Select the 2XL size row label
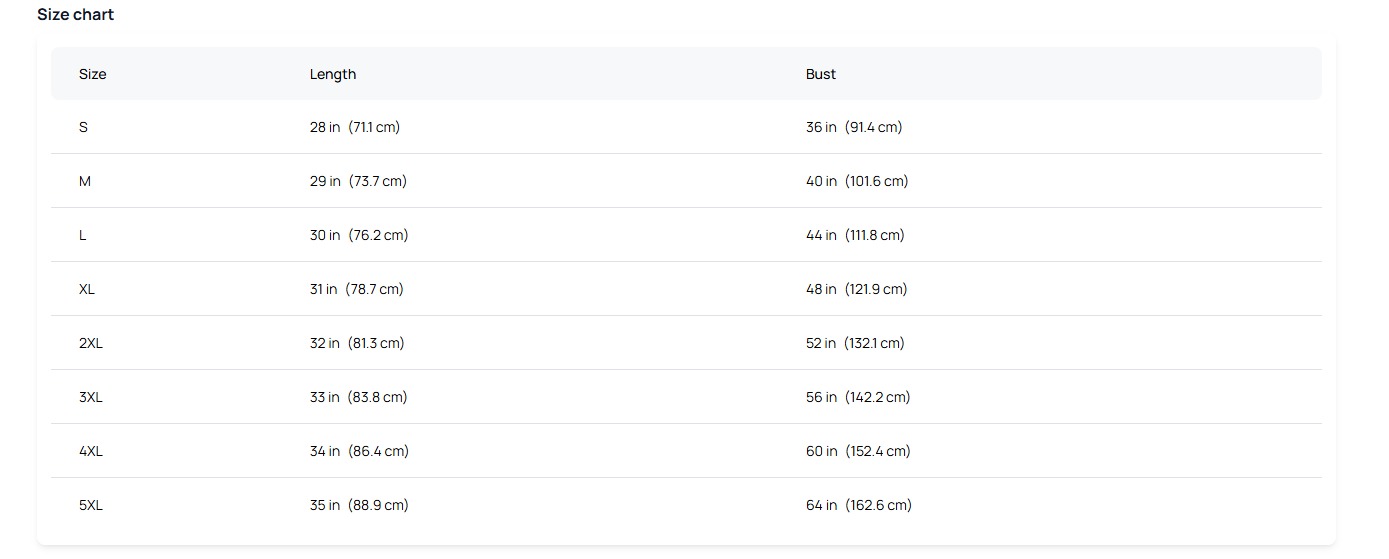The height and width of the screenshot is (559, 1389). pos(91,343)
